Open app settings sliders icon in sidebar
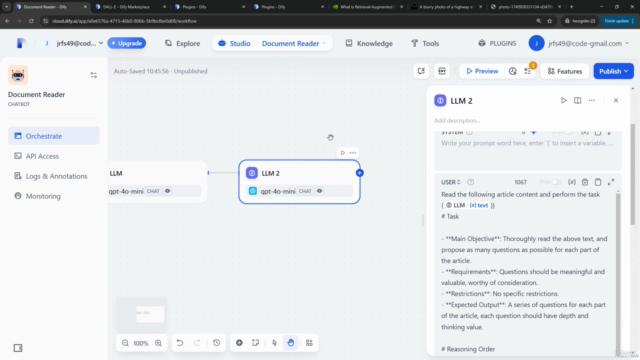The image size is (640, 360). (x=93, y=75)
